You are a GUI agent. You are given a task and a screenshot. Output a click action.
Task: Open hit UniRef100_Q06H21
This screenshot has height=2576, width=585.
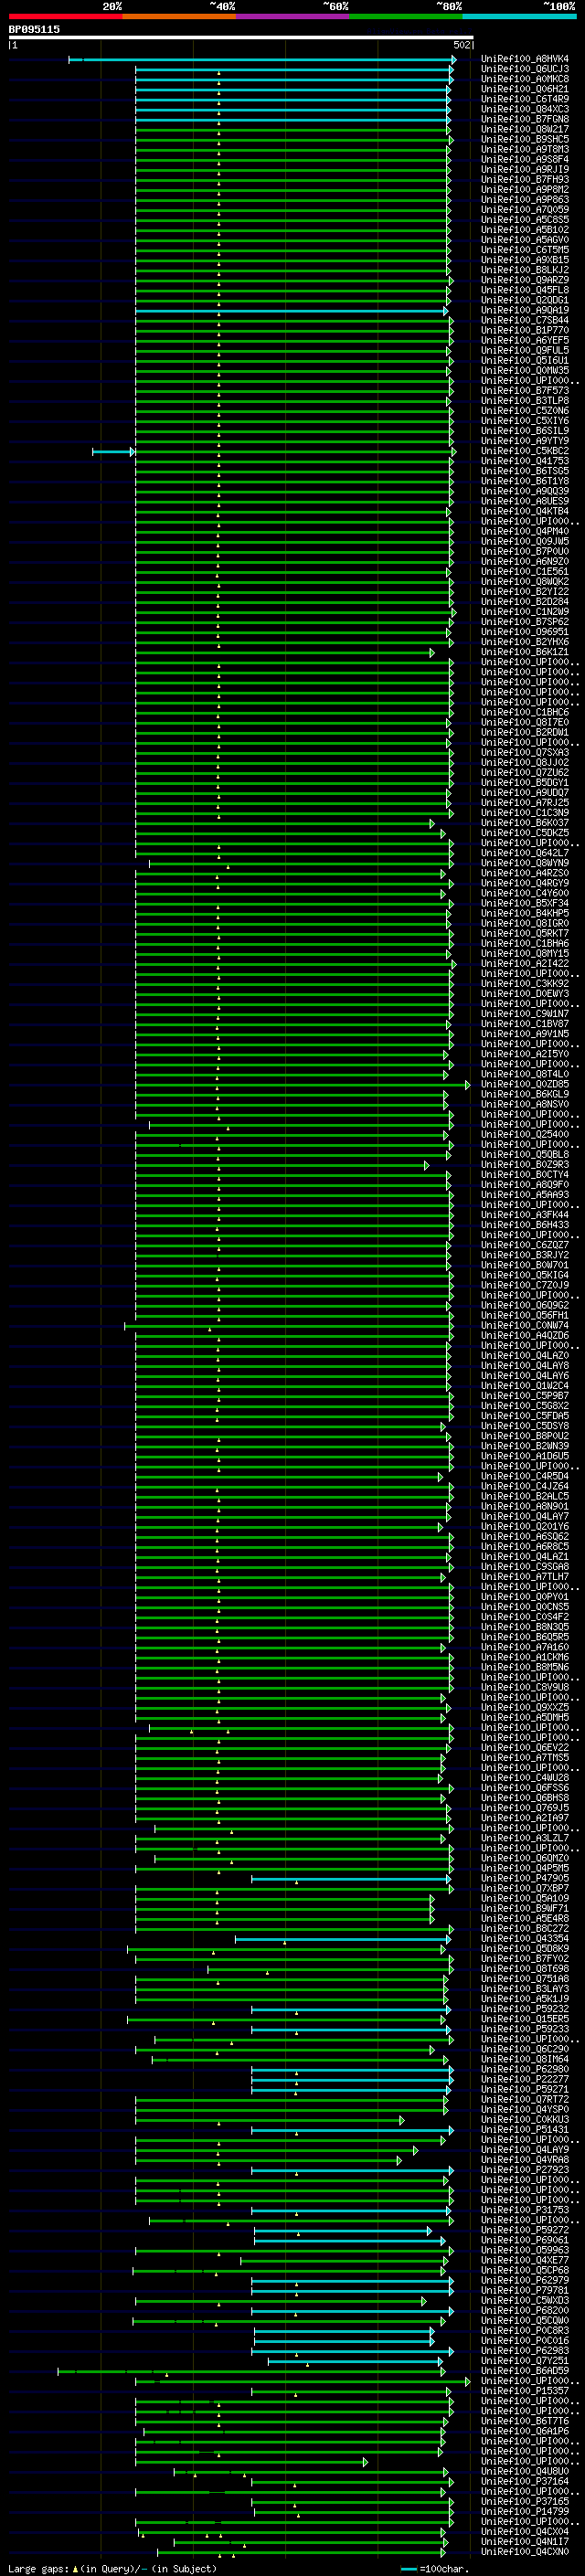click(x=524, y=89)
